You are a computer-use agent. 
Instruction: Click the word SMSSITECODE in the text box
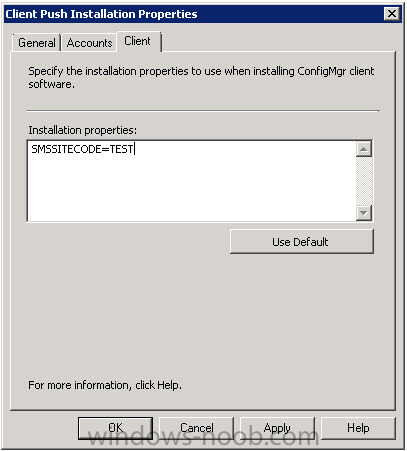(66, 149)
